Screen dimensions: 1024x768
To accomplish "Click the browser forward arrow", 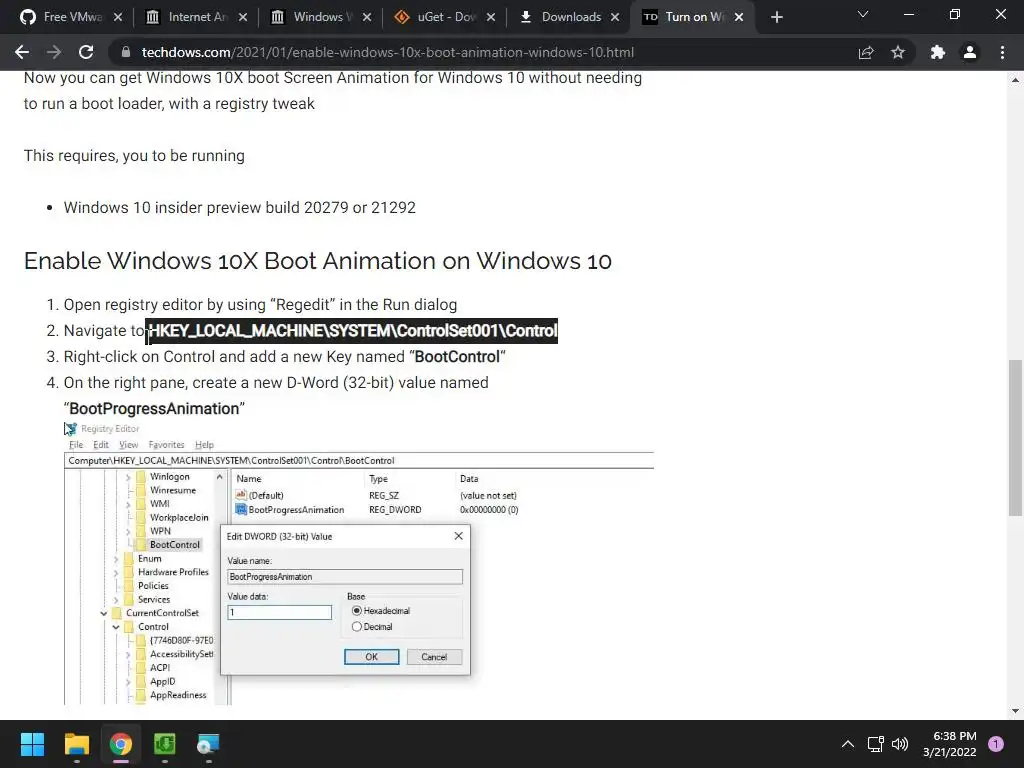I will [54, 52].
